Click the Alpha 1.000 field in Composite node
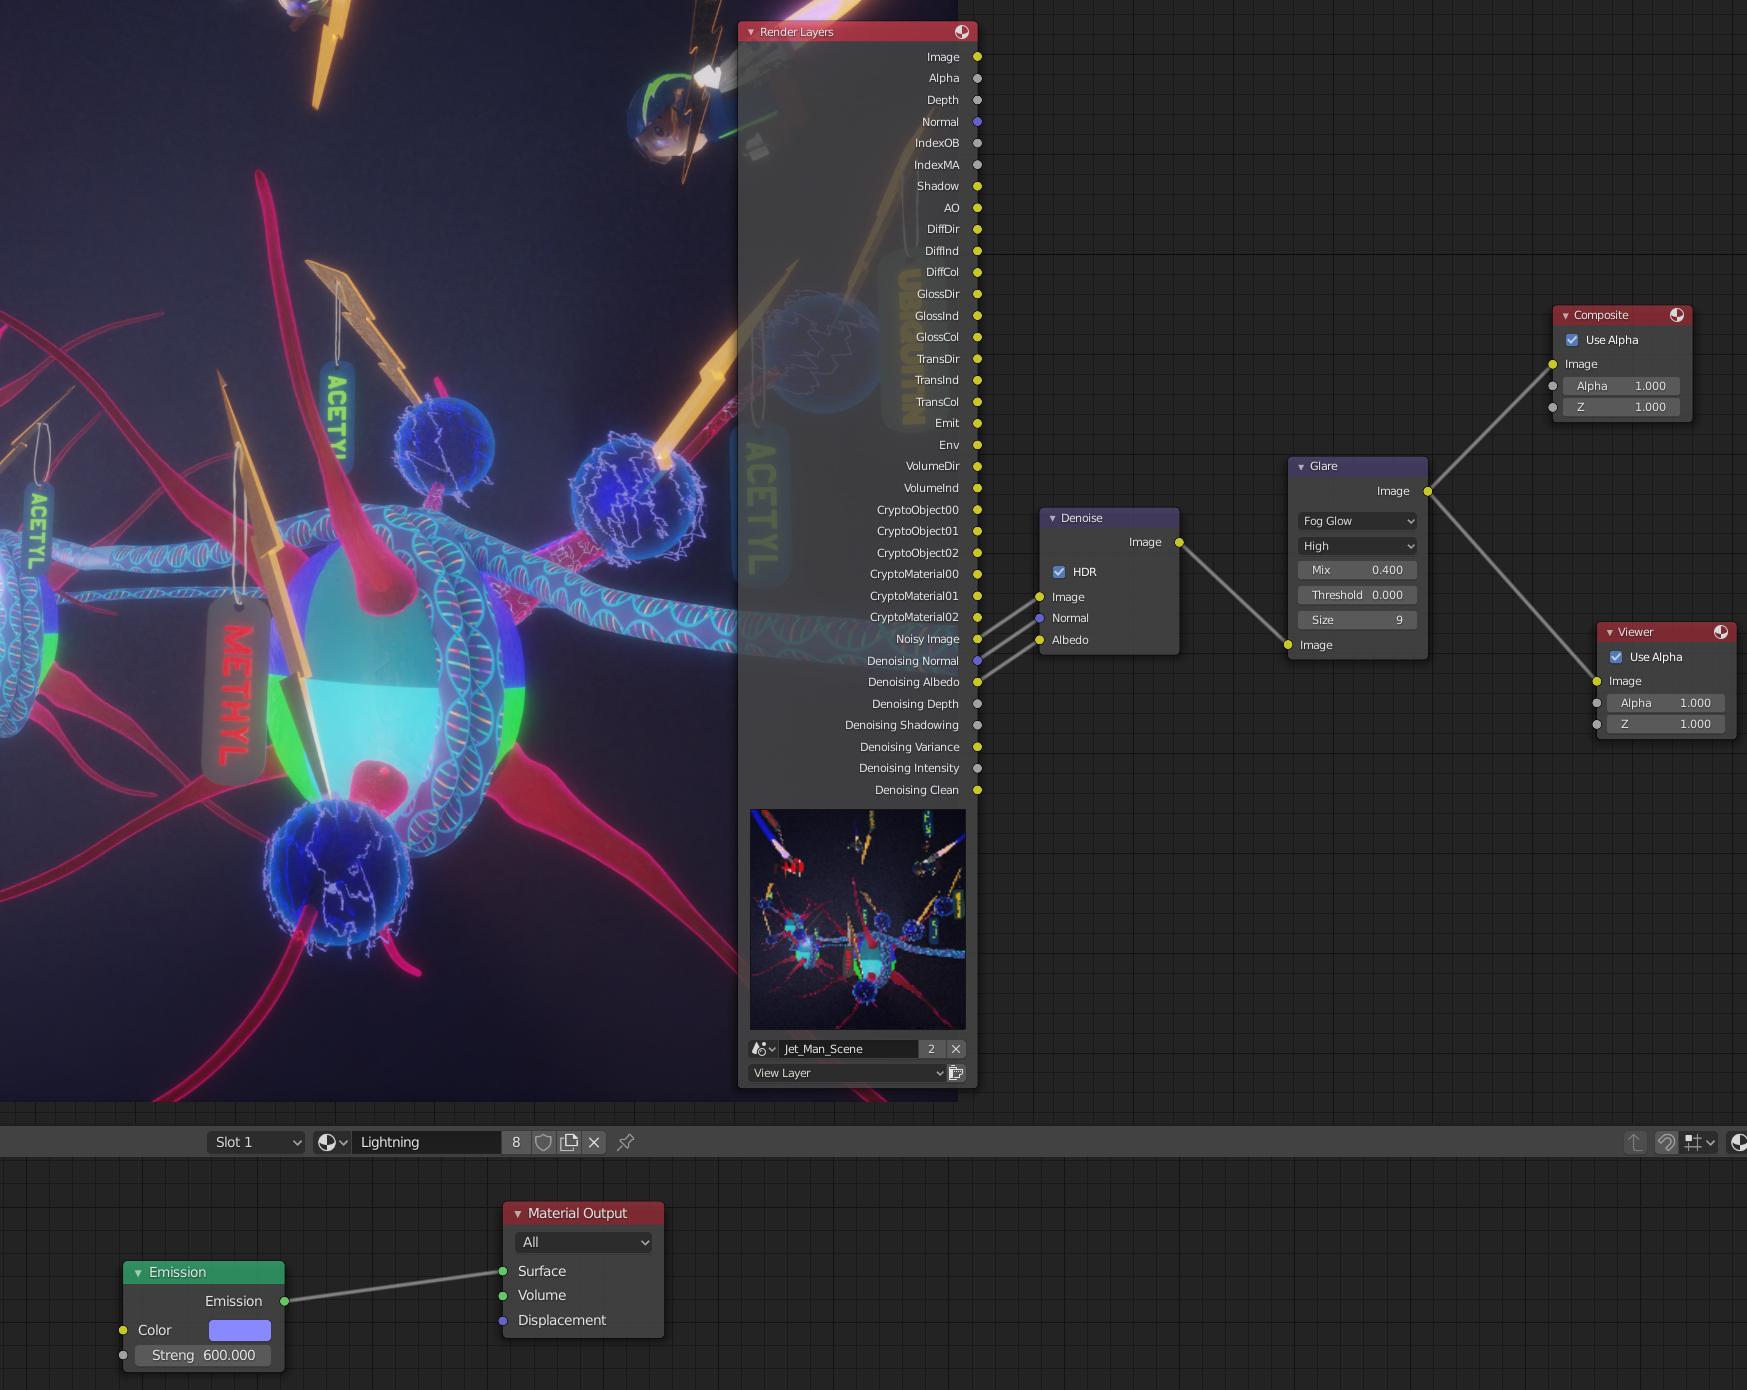 click(1621, 386)
